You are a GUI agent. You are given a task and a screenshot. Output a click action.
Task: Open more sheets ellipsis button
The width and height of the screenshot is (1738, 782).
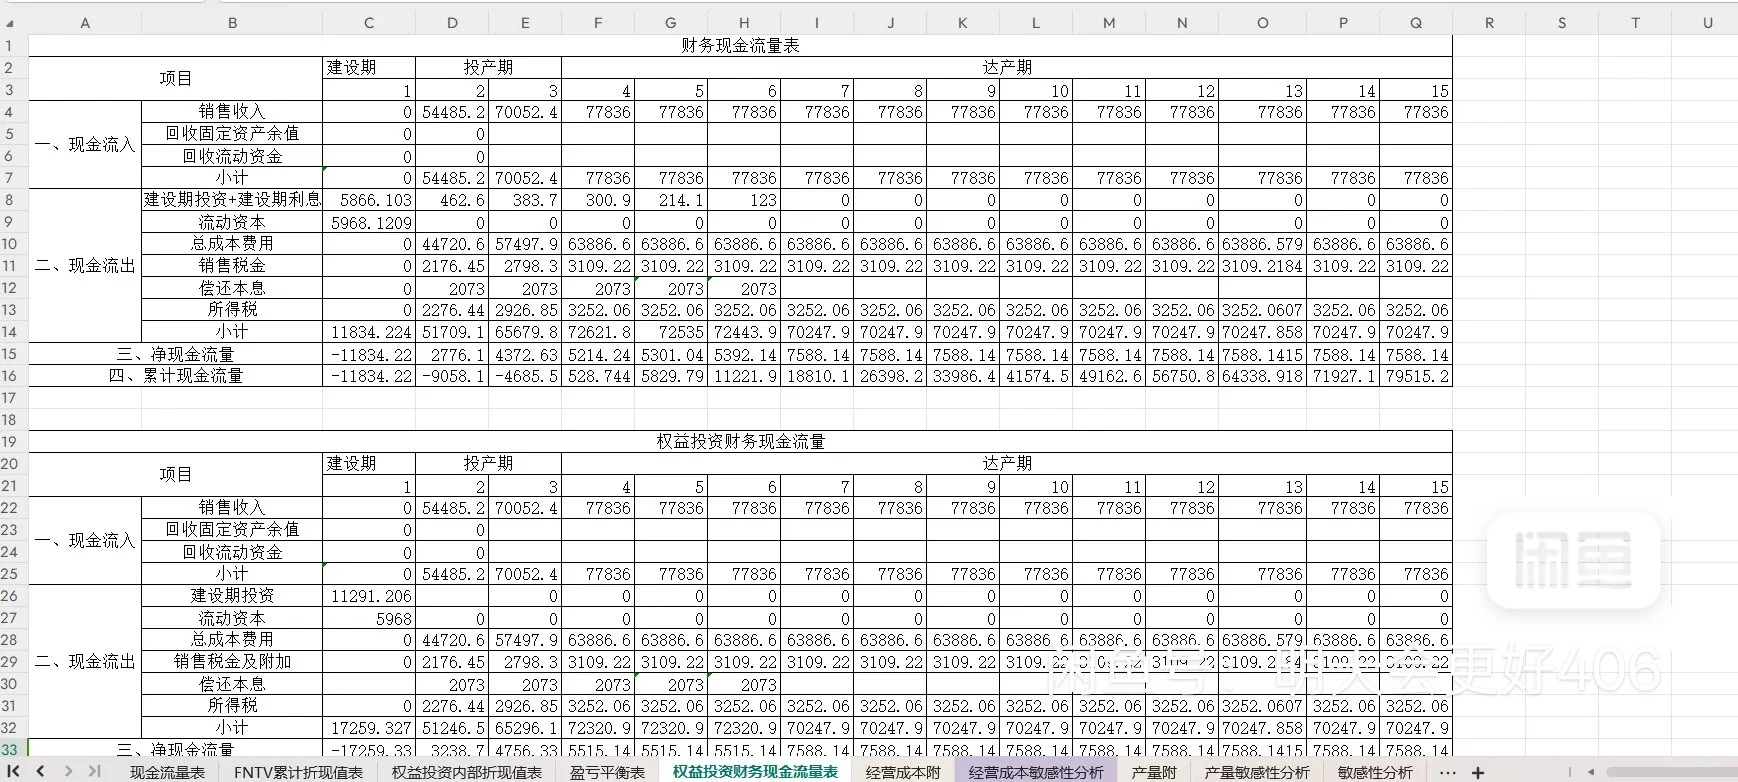coord(1447,772)
